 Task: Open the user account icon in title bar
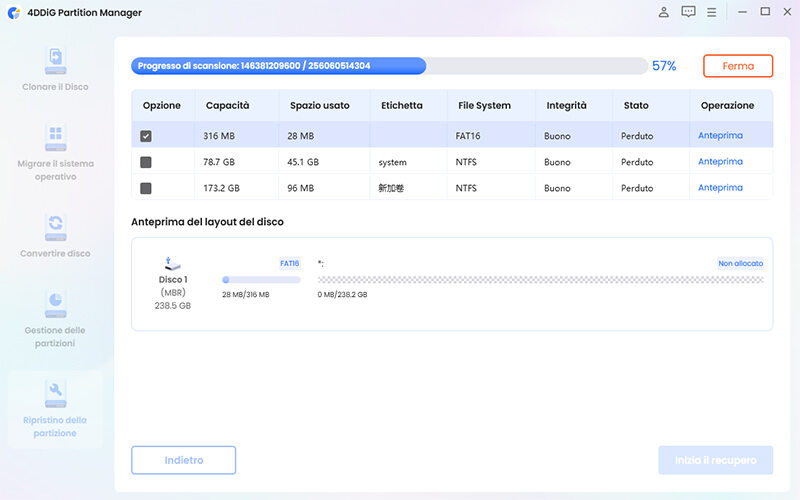coord(664,12)
